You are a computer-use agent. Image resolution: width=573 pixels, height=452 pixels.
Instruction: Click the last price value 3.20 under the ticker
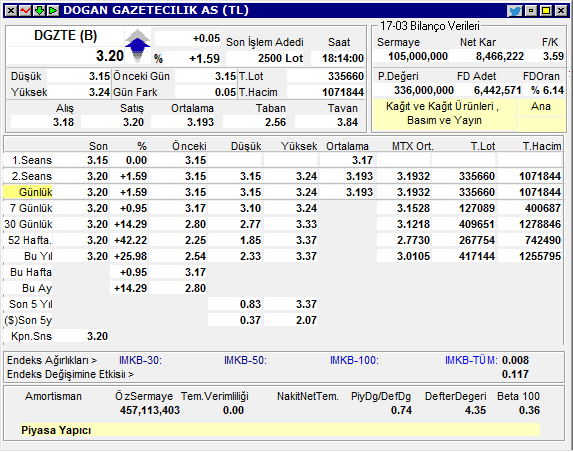point(110,56)
